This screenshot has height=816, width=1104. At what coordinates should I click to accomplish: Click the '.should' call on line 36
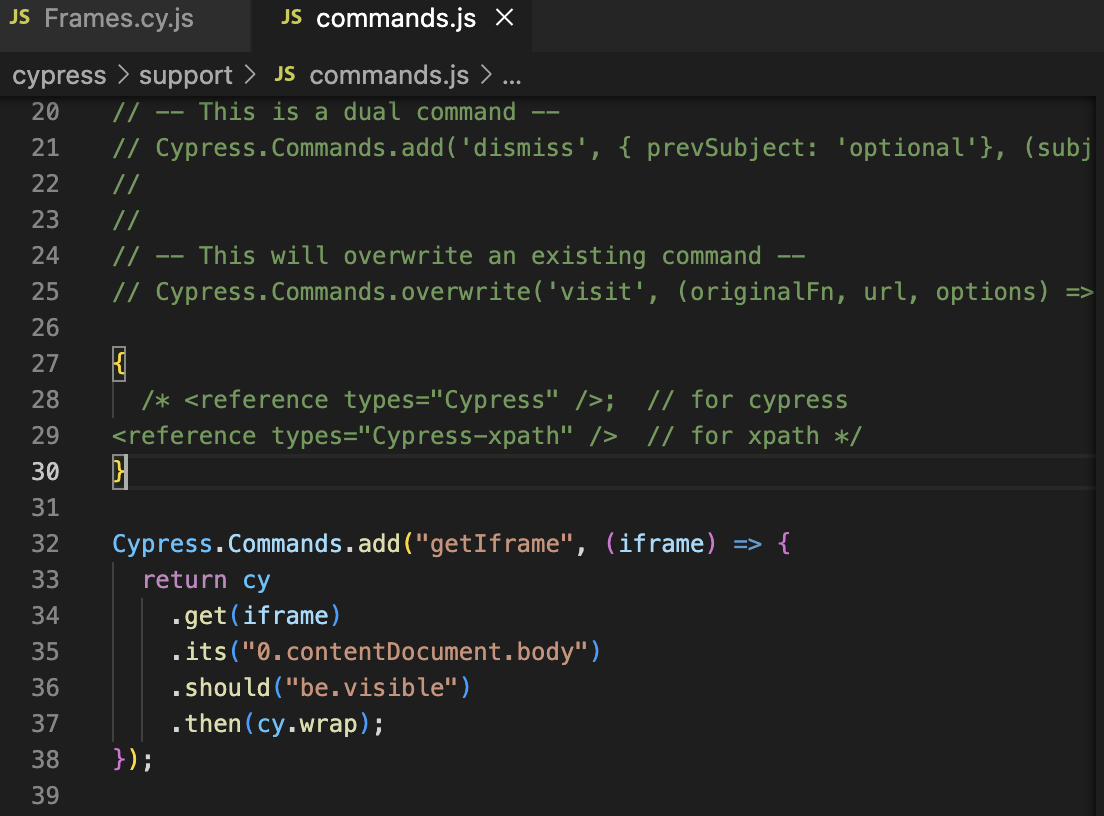tap(220, 687)
